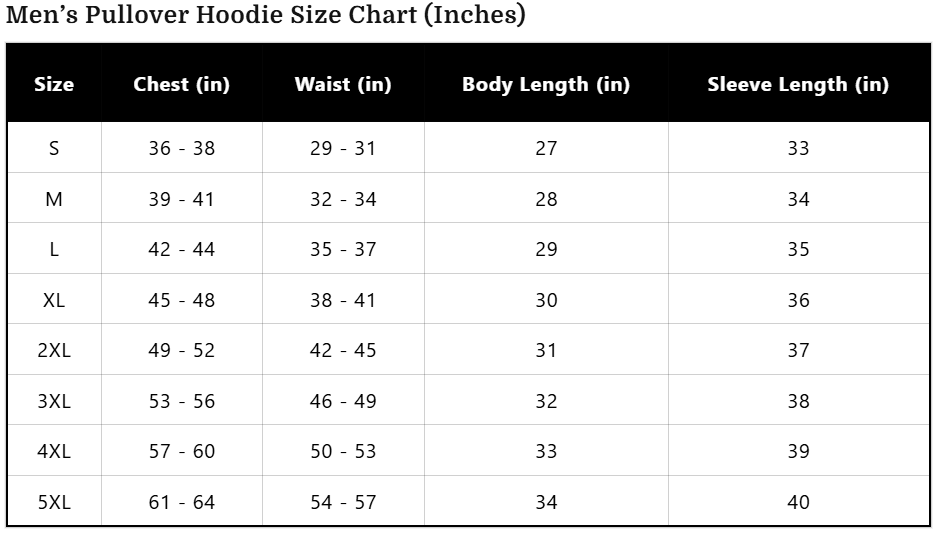The width and height of the screenshot is (937, 548).
Task: Click chest value 42 - 44
Action: click(181, 249)
